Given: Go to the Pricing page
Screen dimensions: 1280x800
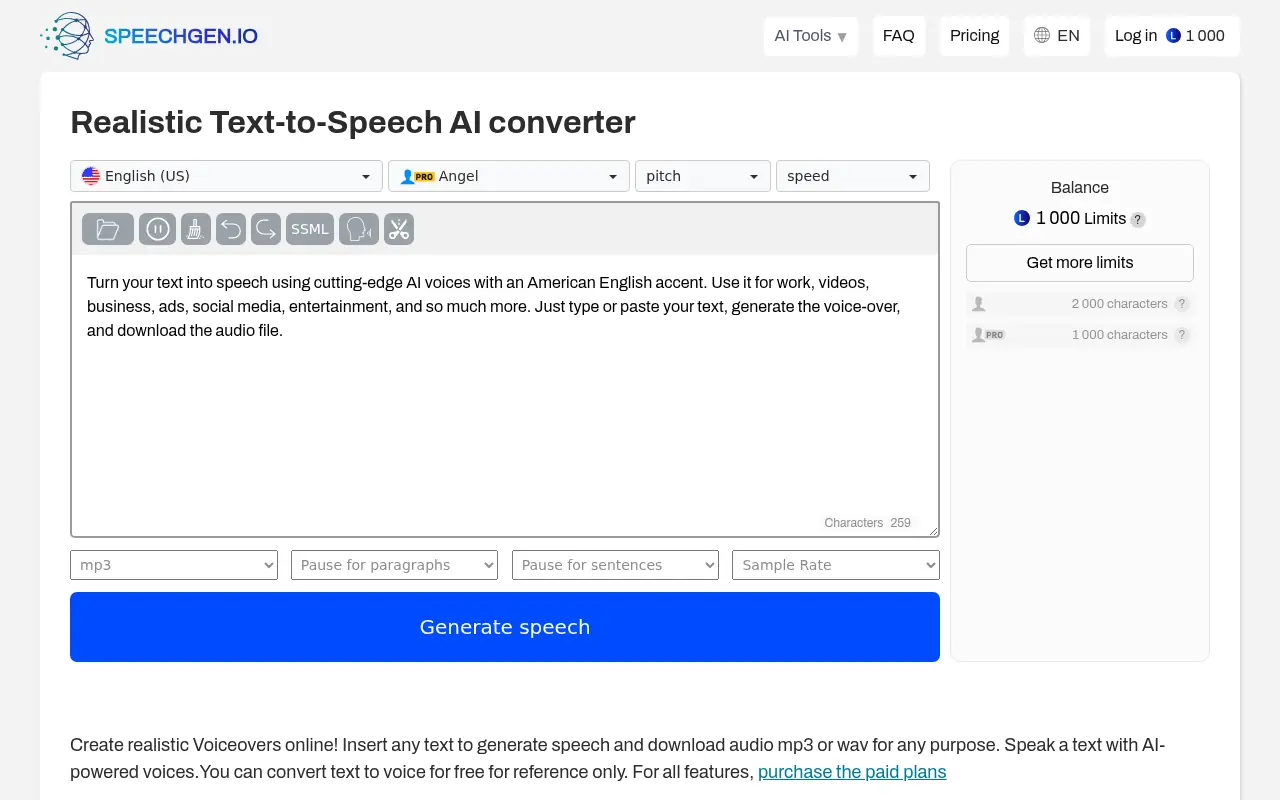Looking at the screenshot, I should (974, 35).
